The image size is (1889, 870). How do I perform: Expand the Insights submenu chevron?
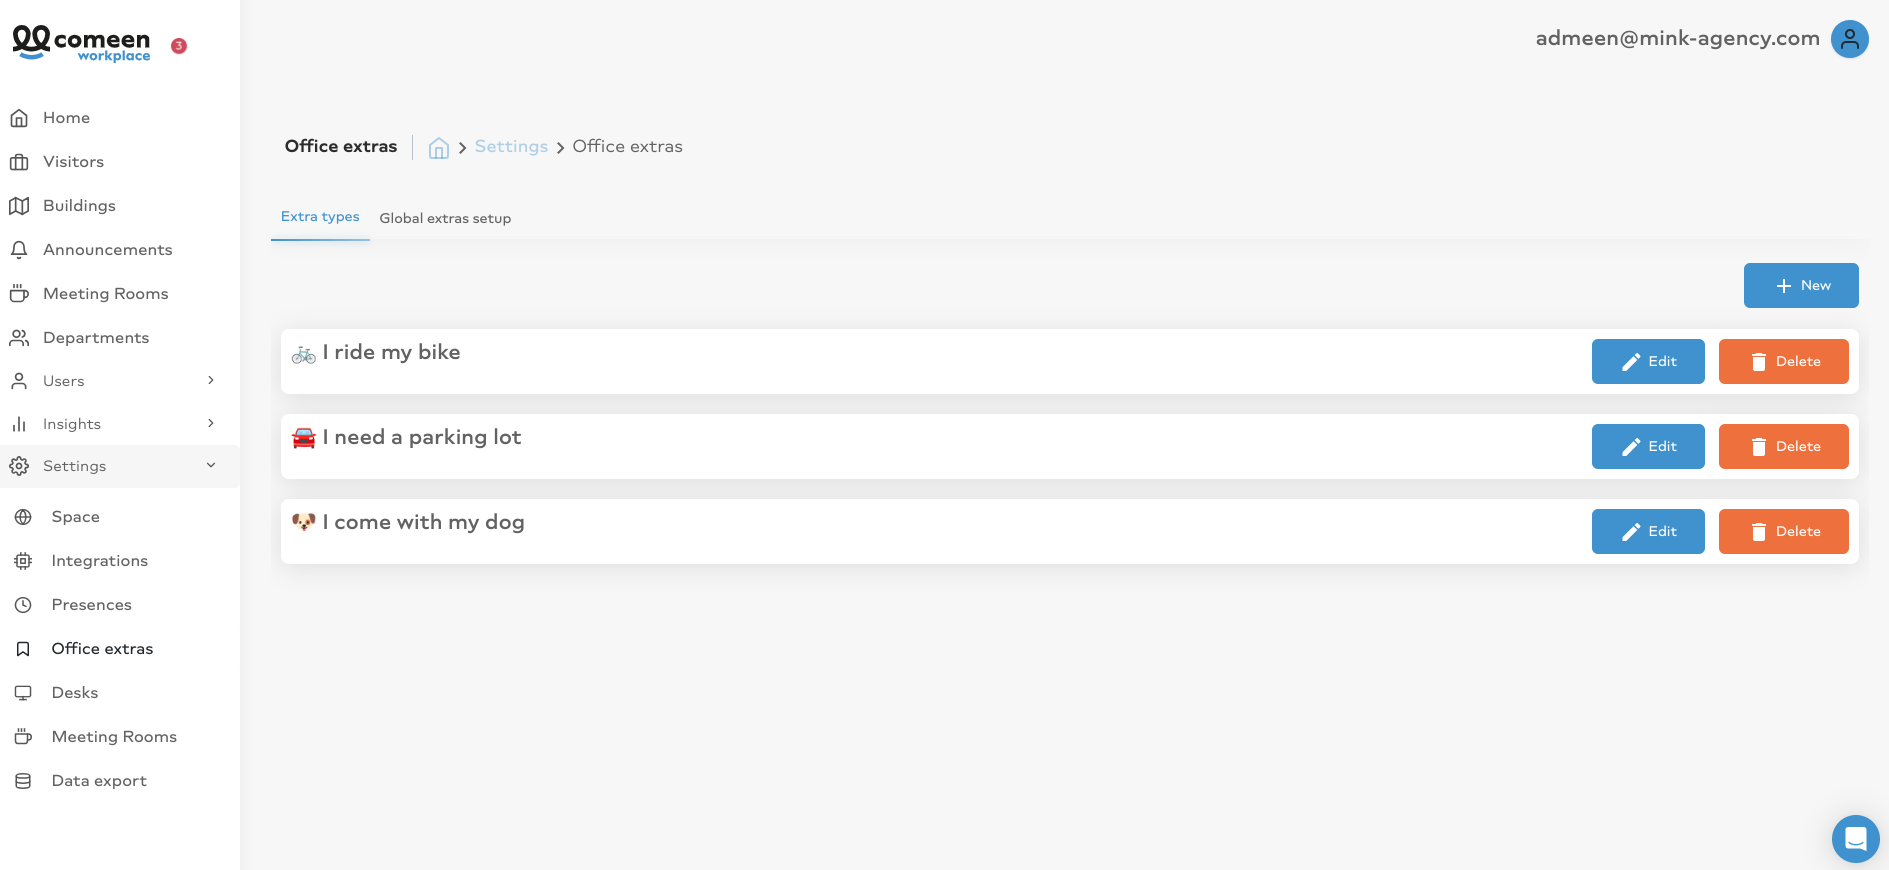pyautogui.click(x=211, y=423)
